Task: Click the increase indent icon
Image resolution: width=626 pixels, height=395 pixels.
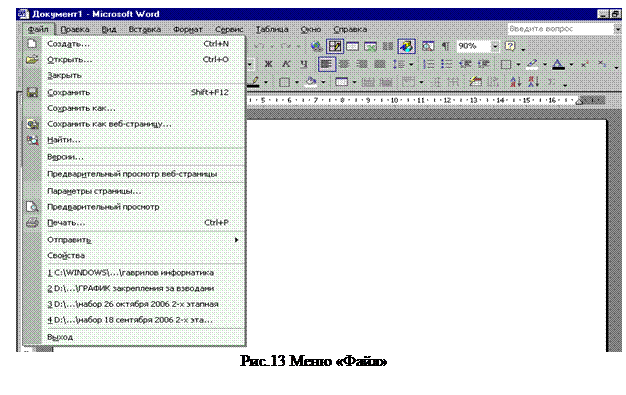Action: (x=483, y=64)
